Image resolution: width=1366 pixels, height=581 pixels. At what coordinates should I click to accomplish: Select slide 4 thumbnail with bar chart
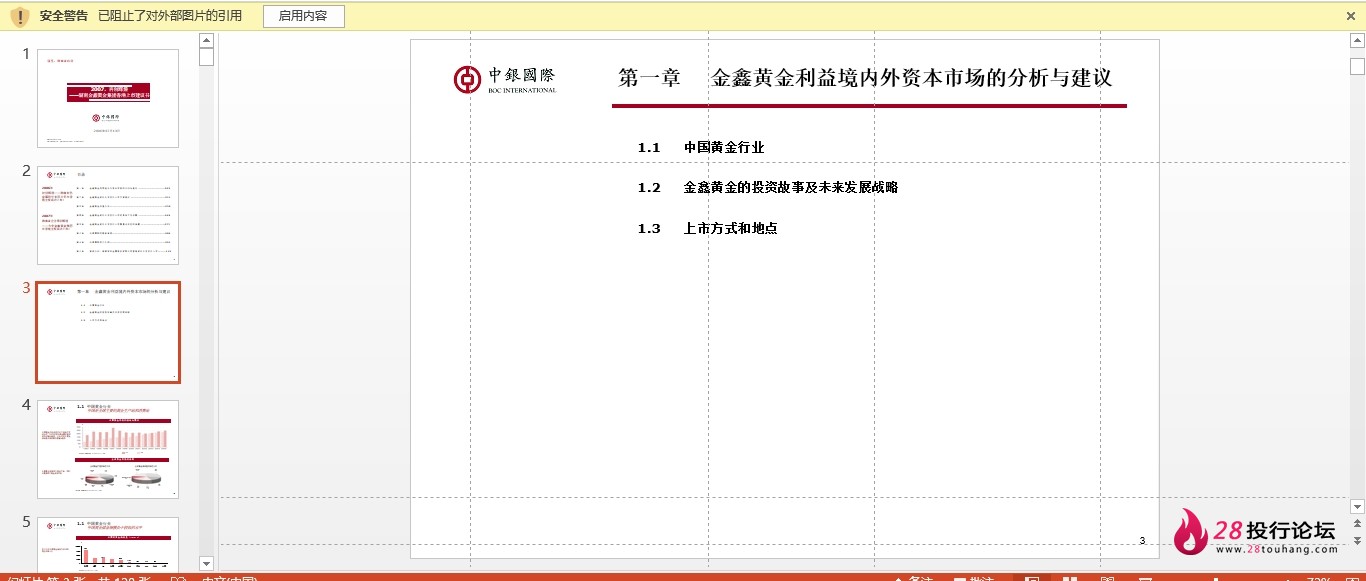108,449
